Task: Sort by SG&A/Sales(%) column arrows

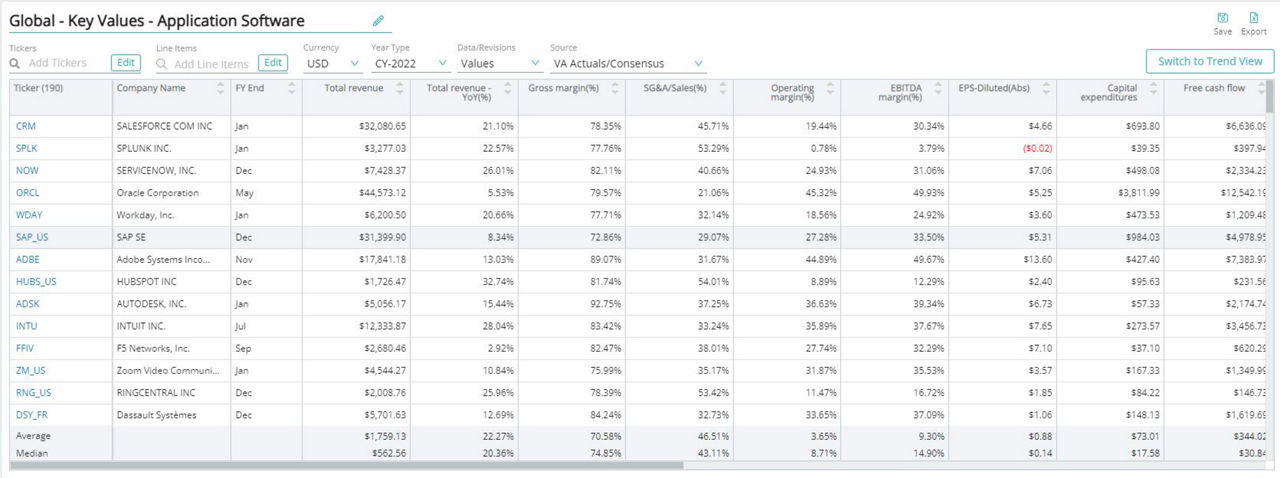Action: pyautogui.click(x=724, y=88)
